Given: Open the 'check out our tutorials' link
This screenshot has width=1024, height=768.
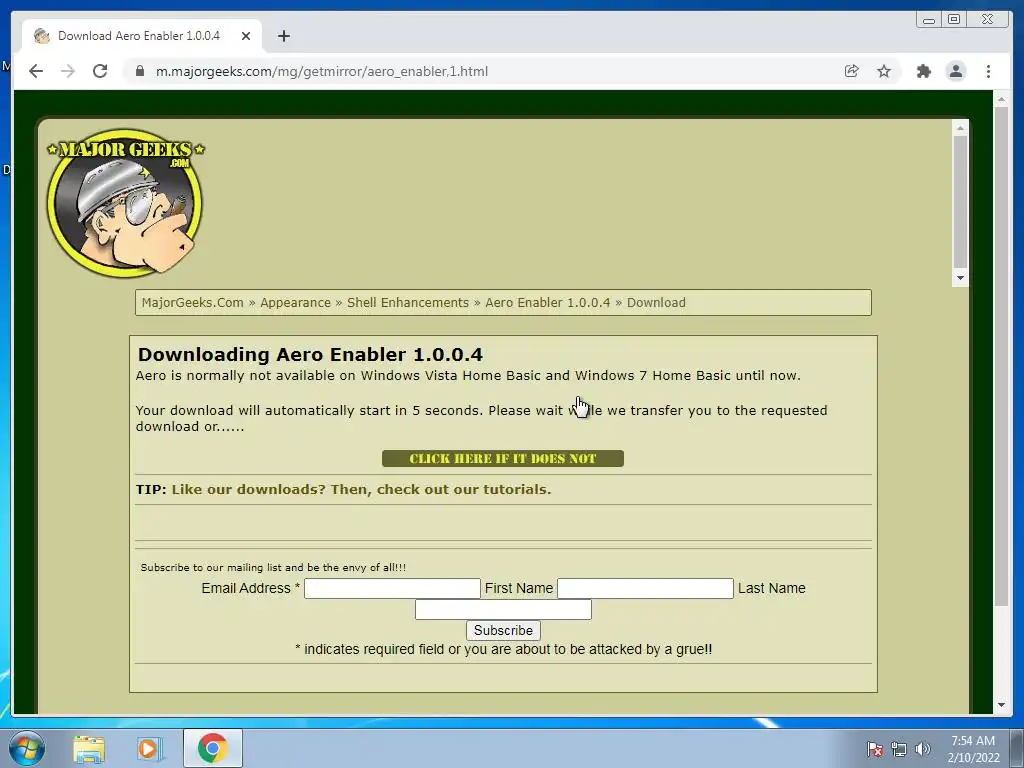Looking at the screenshot, I should (361, 489).
